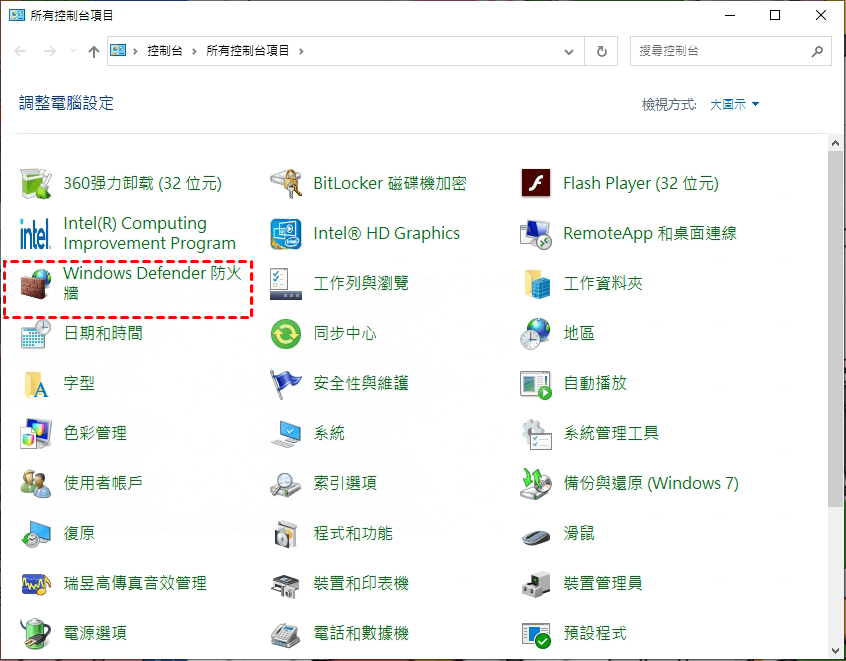Open the Intel HD Graphics icon

(x=286, y=234)
